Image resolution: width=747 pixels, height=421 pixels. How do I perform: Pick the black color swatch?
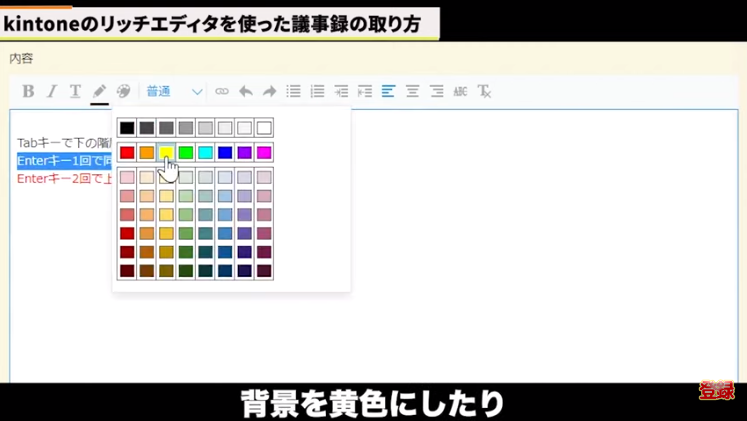click(127, 128)
